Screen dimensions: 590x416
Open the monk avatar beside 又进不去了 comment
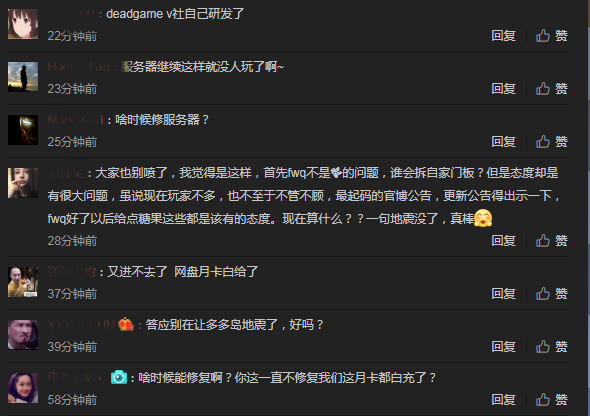[23, 282]
